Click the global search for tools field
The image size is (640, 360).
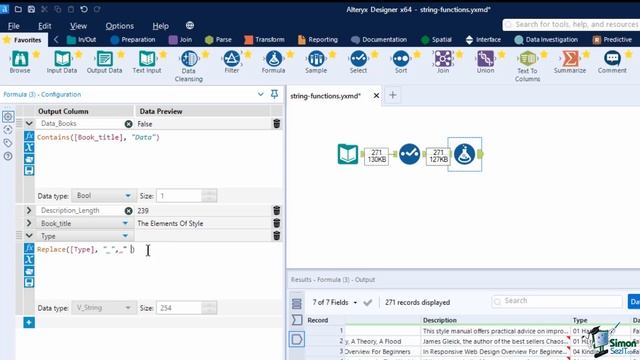pyautogui.click(x=571, y=25)
